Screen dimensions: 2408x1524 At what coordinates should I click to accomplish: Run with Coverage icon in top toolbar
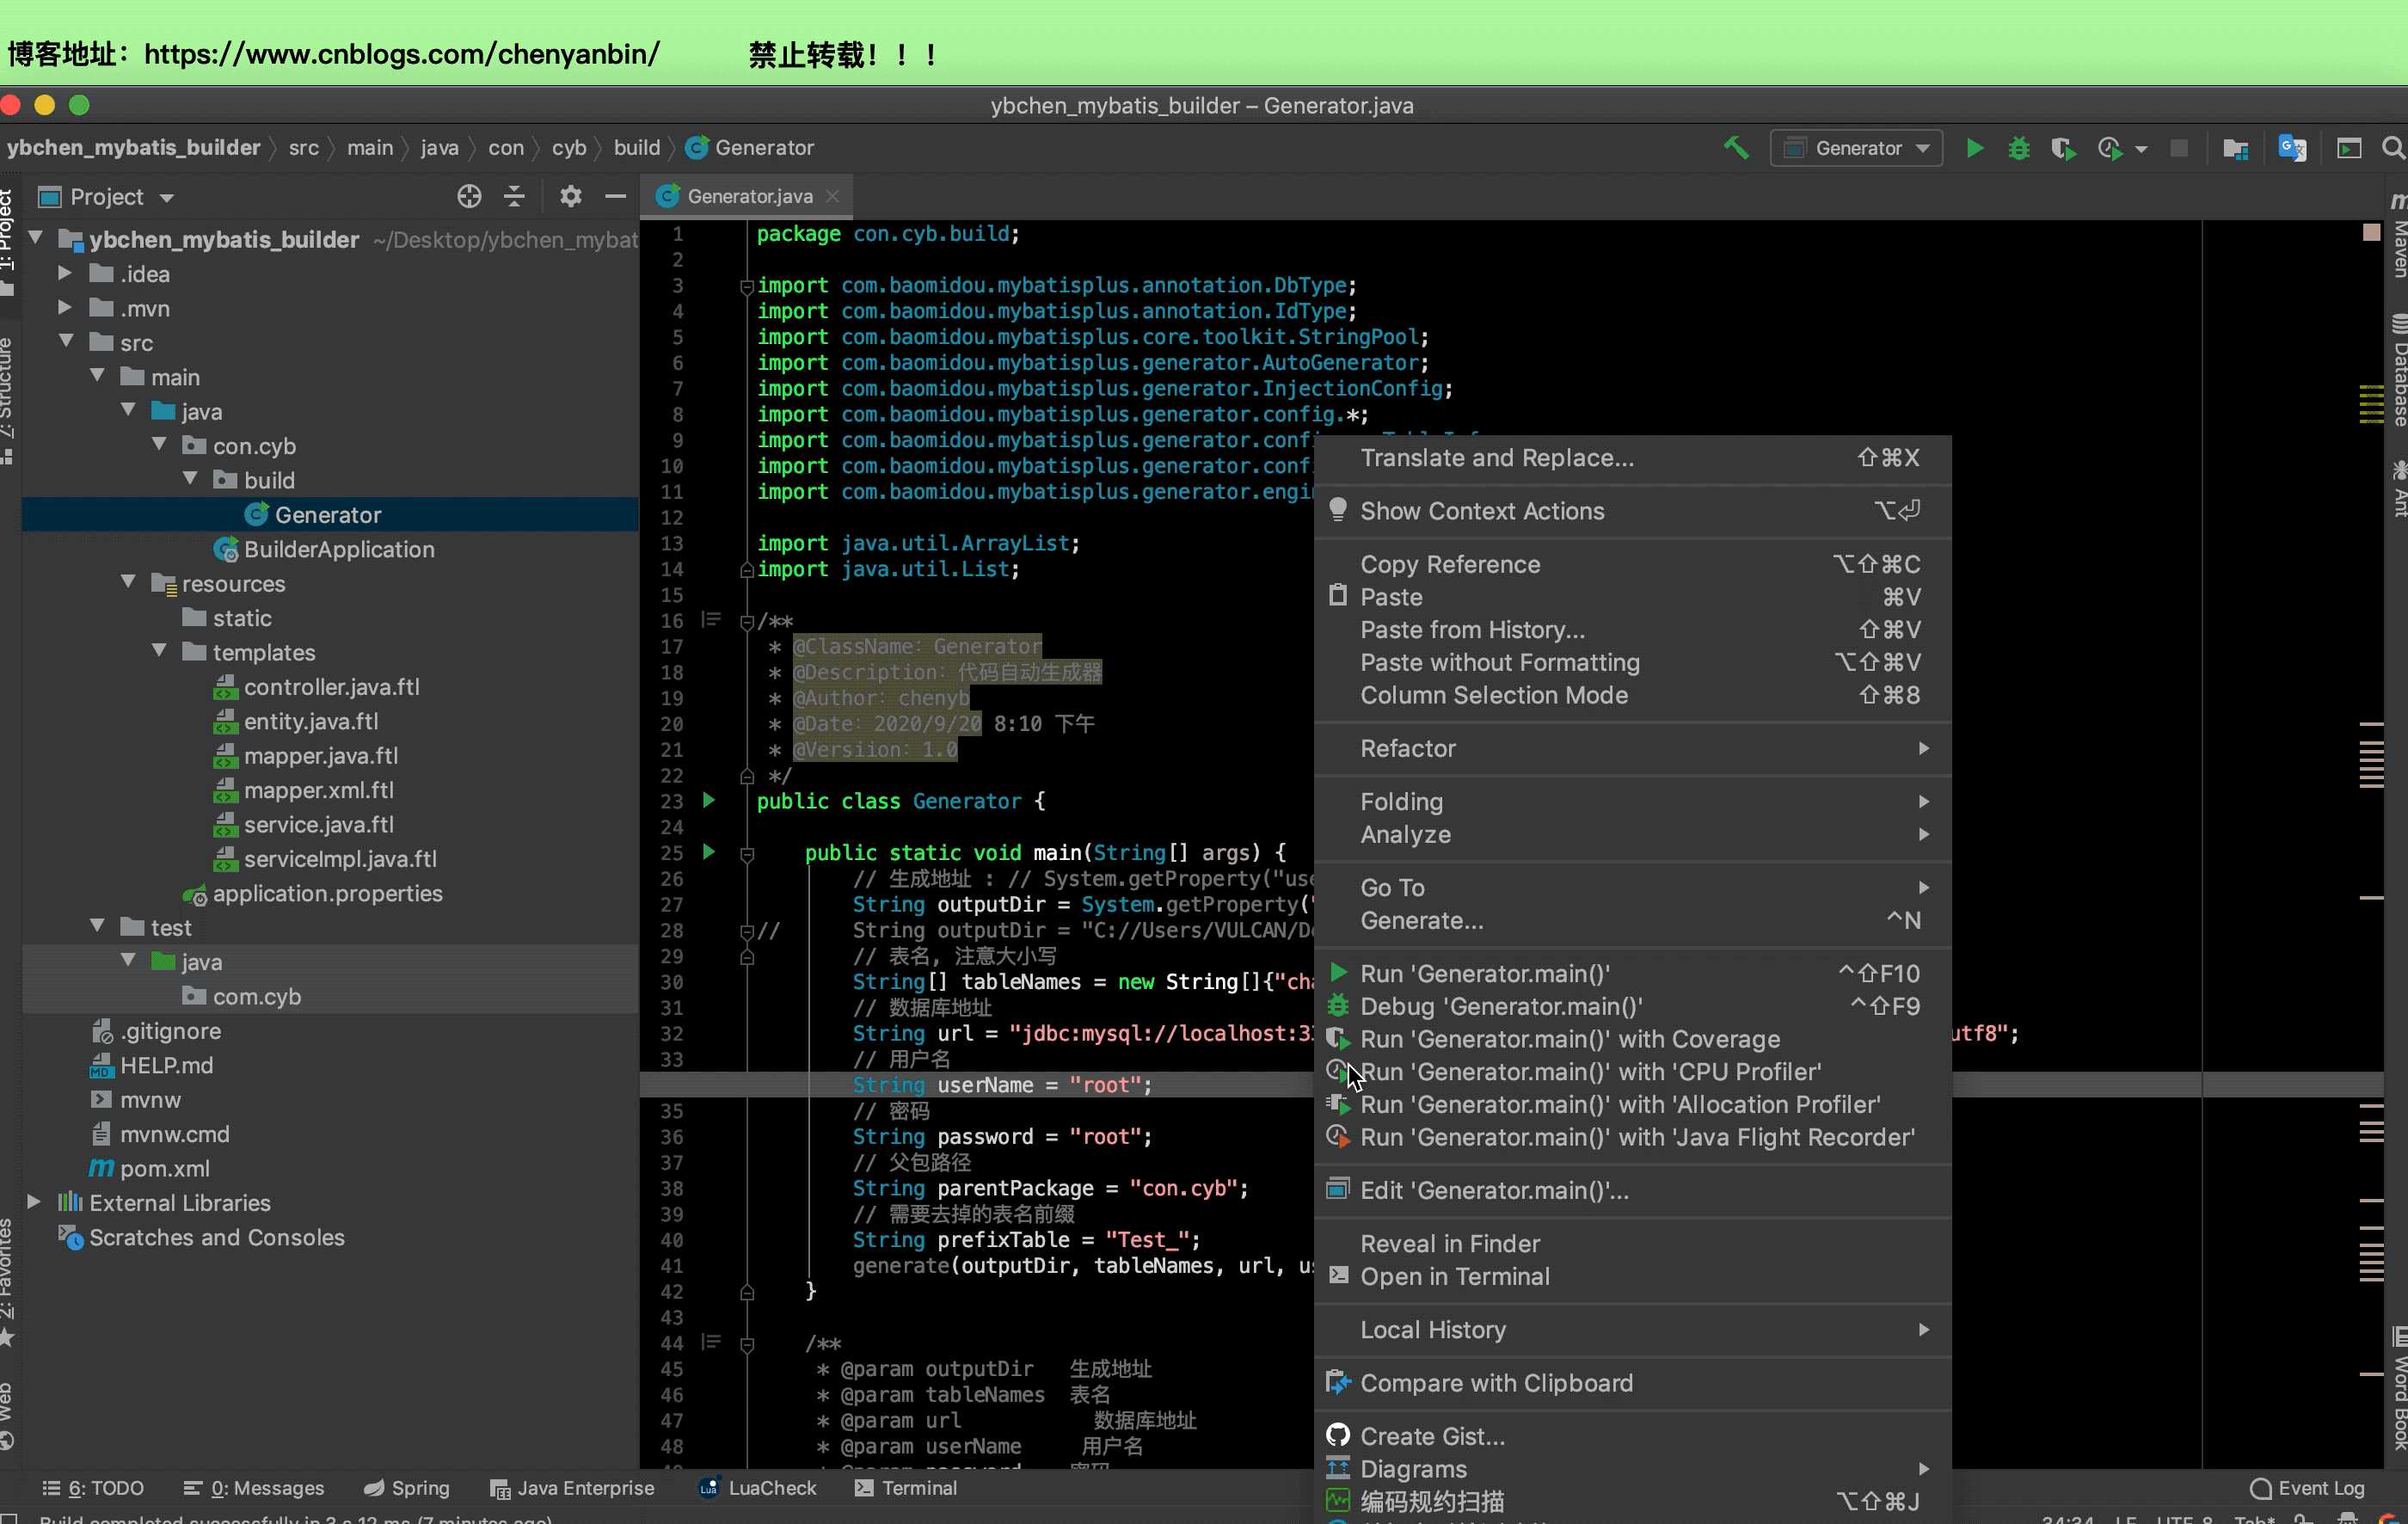[x=2063, y=148]
